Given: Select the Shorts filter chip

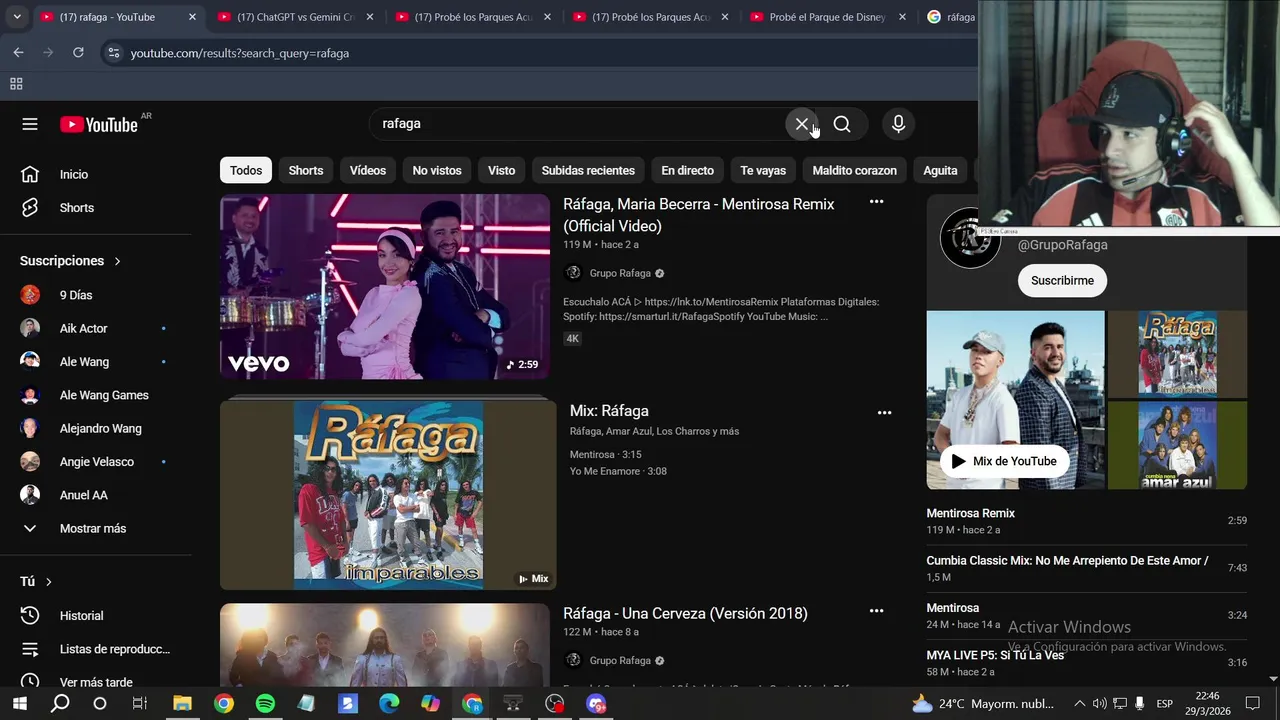Looking at the screenshot, I should [x=306, y=170].
